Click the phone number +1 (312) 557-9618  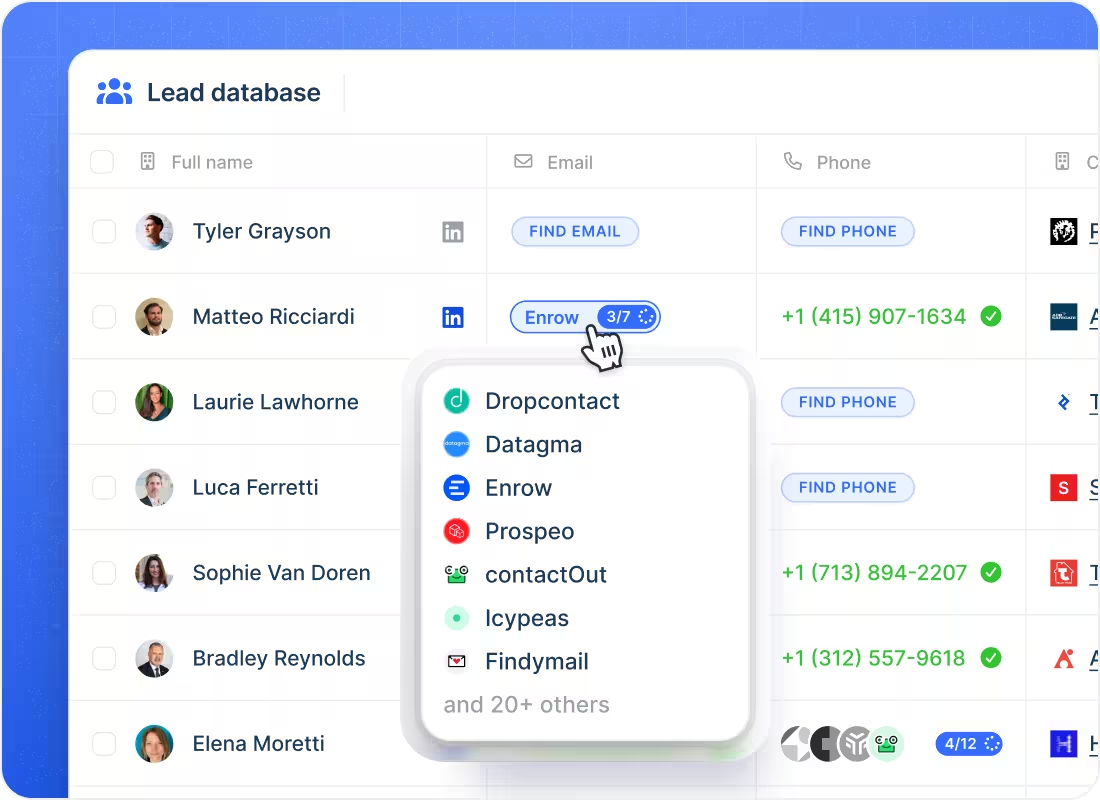pos(873,658)
